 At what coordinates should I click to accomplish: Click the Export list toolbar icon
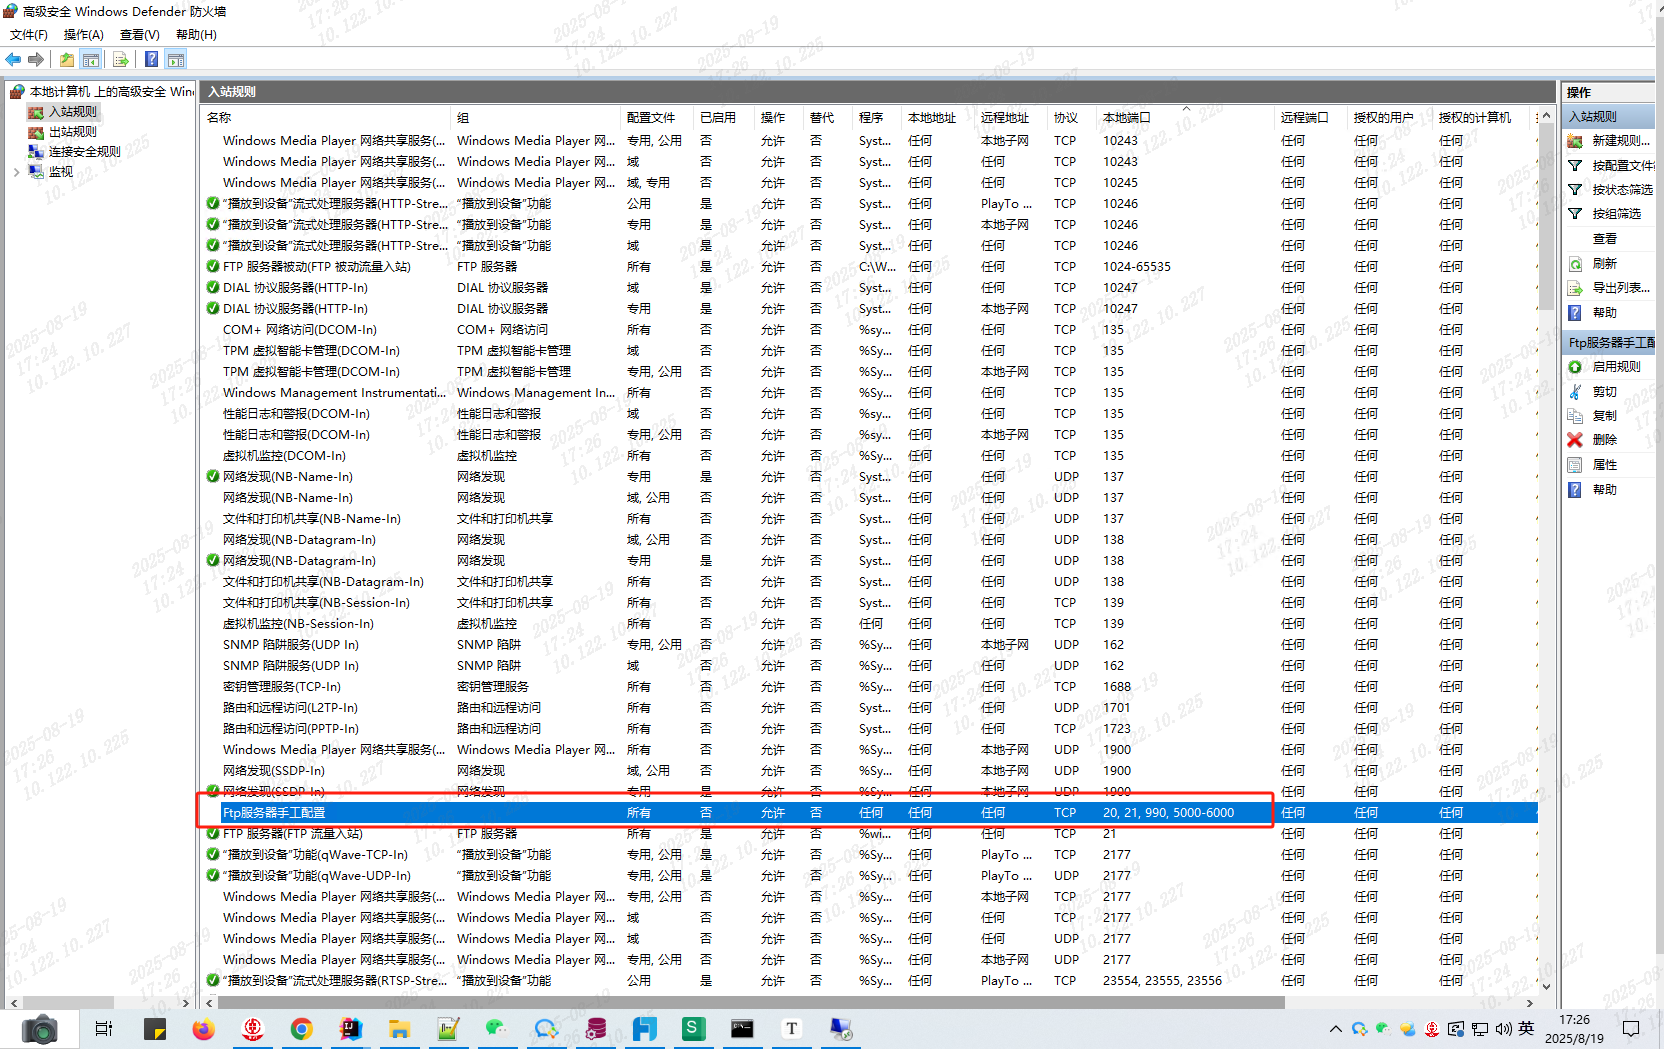tap(121, 60)
